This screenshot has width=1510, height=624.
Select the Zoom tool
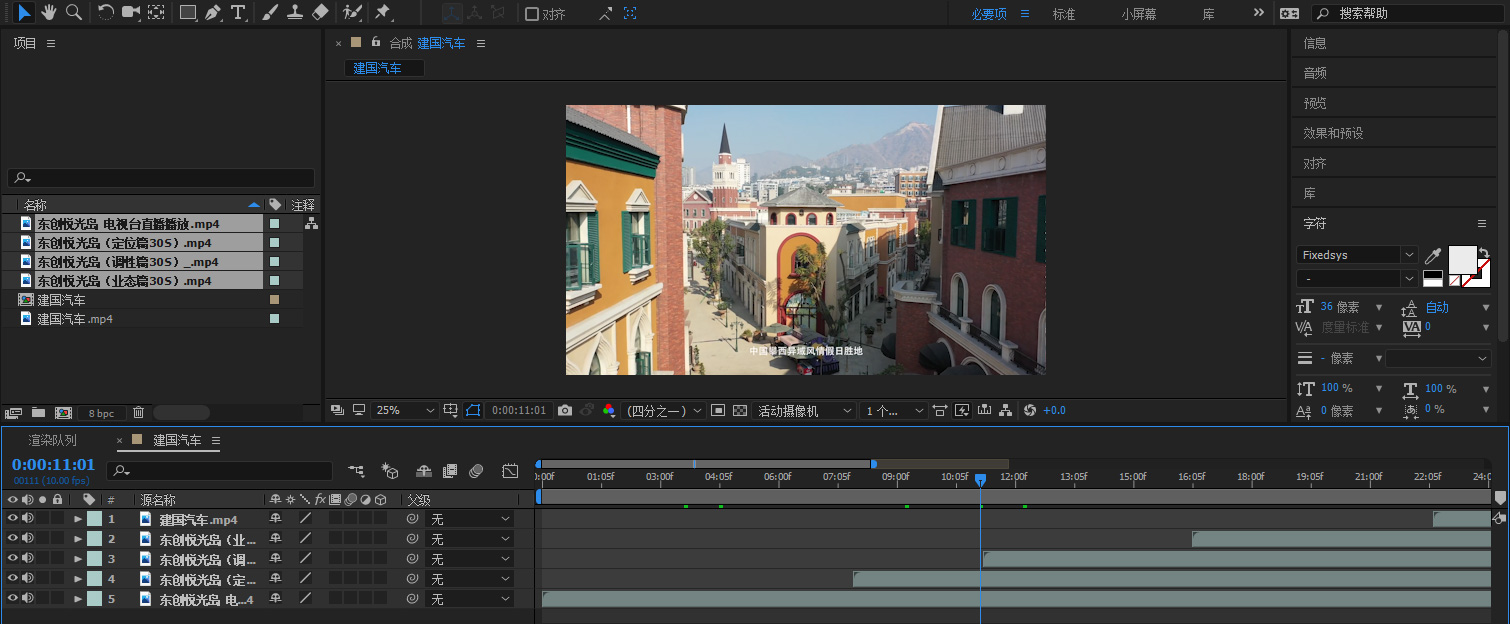[x=73, y=12]
